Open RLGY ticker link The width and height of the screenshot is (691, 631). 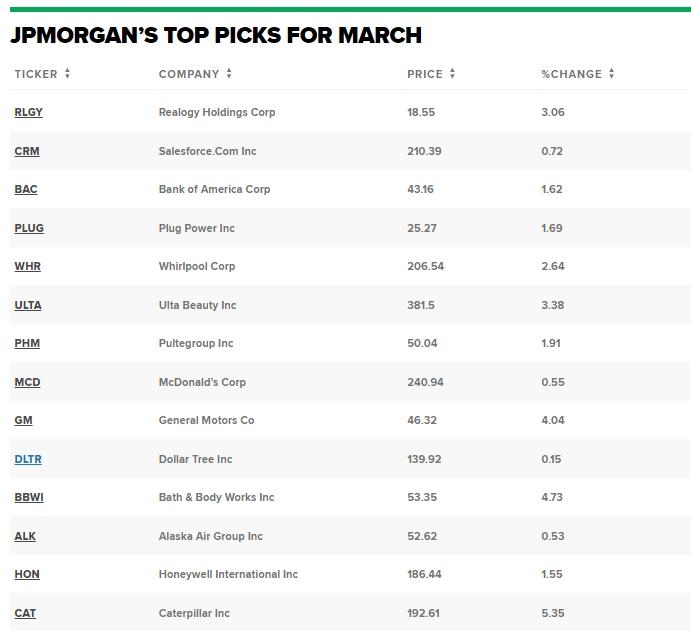click(x=28, y=112)
